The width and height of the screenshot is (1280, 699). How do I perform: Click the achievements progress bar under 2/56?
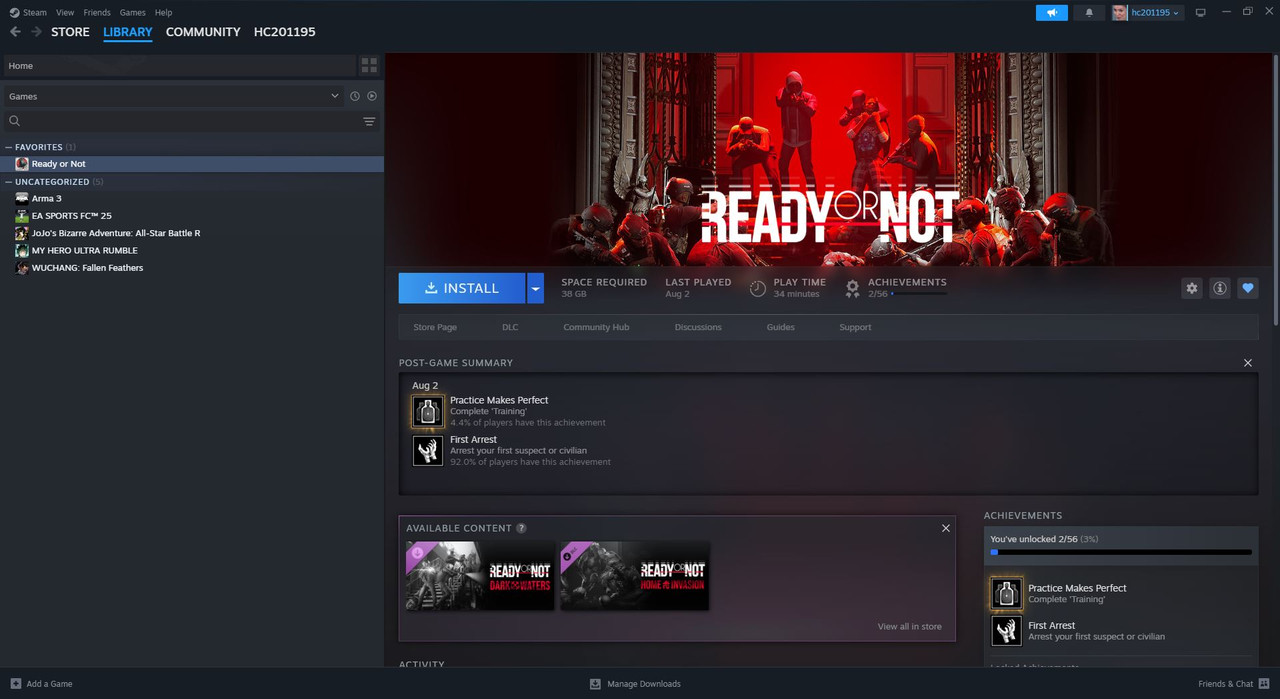point(919,294)
